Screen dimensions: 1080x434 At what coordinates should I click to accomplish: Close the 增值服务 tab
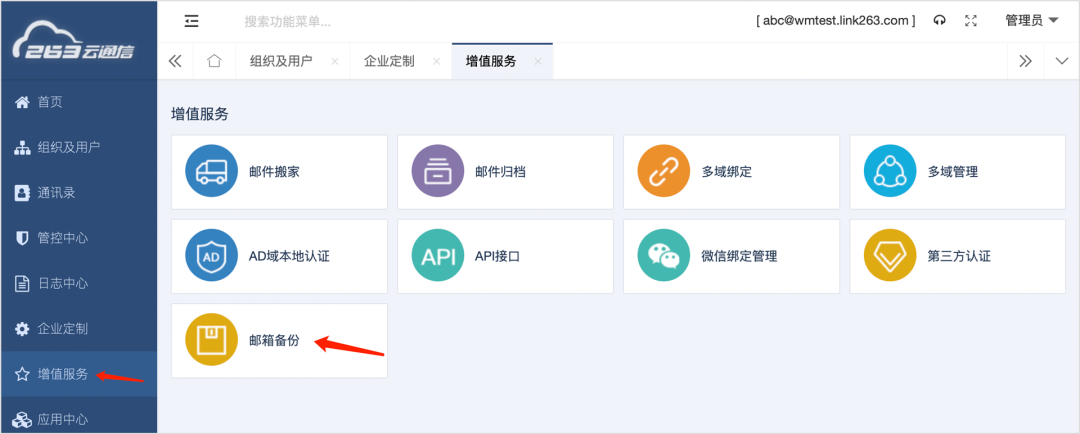537,62
